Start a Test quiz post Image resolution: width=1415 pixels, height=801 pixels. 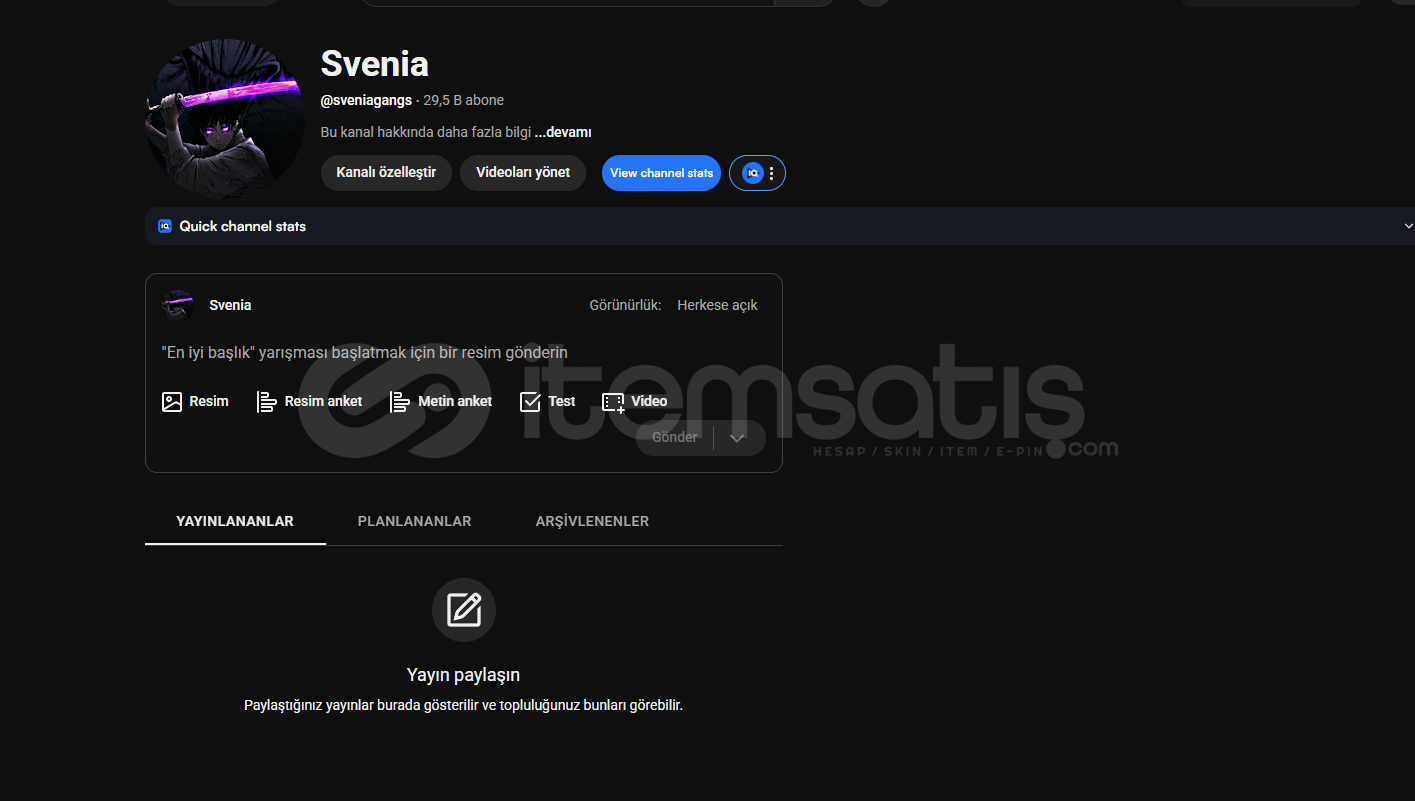(x=548, y=401)
